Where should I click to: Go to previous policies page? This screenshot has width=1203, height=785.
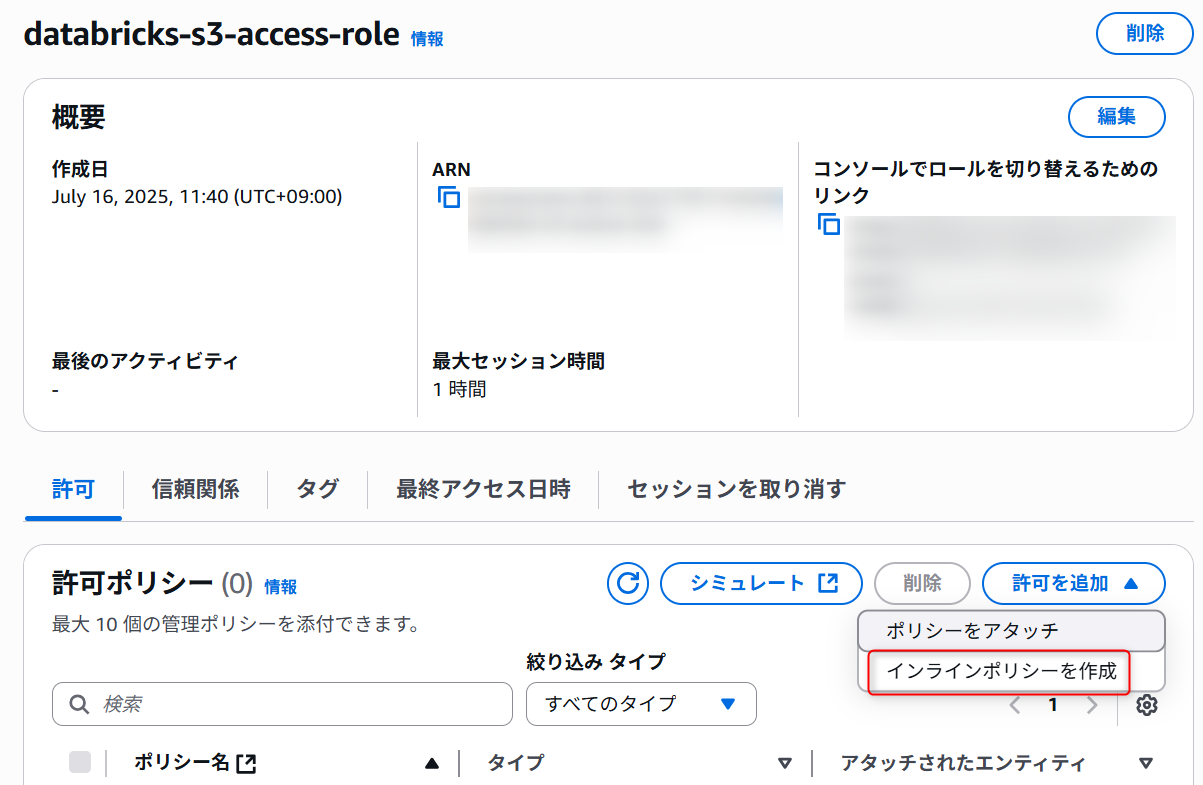1015,705
